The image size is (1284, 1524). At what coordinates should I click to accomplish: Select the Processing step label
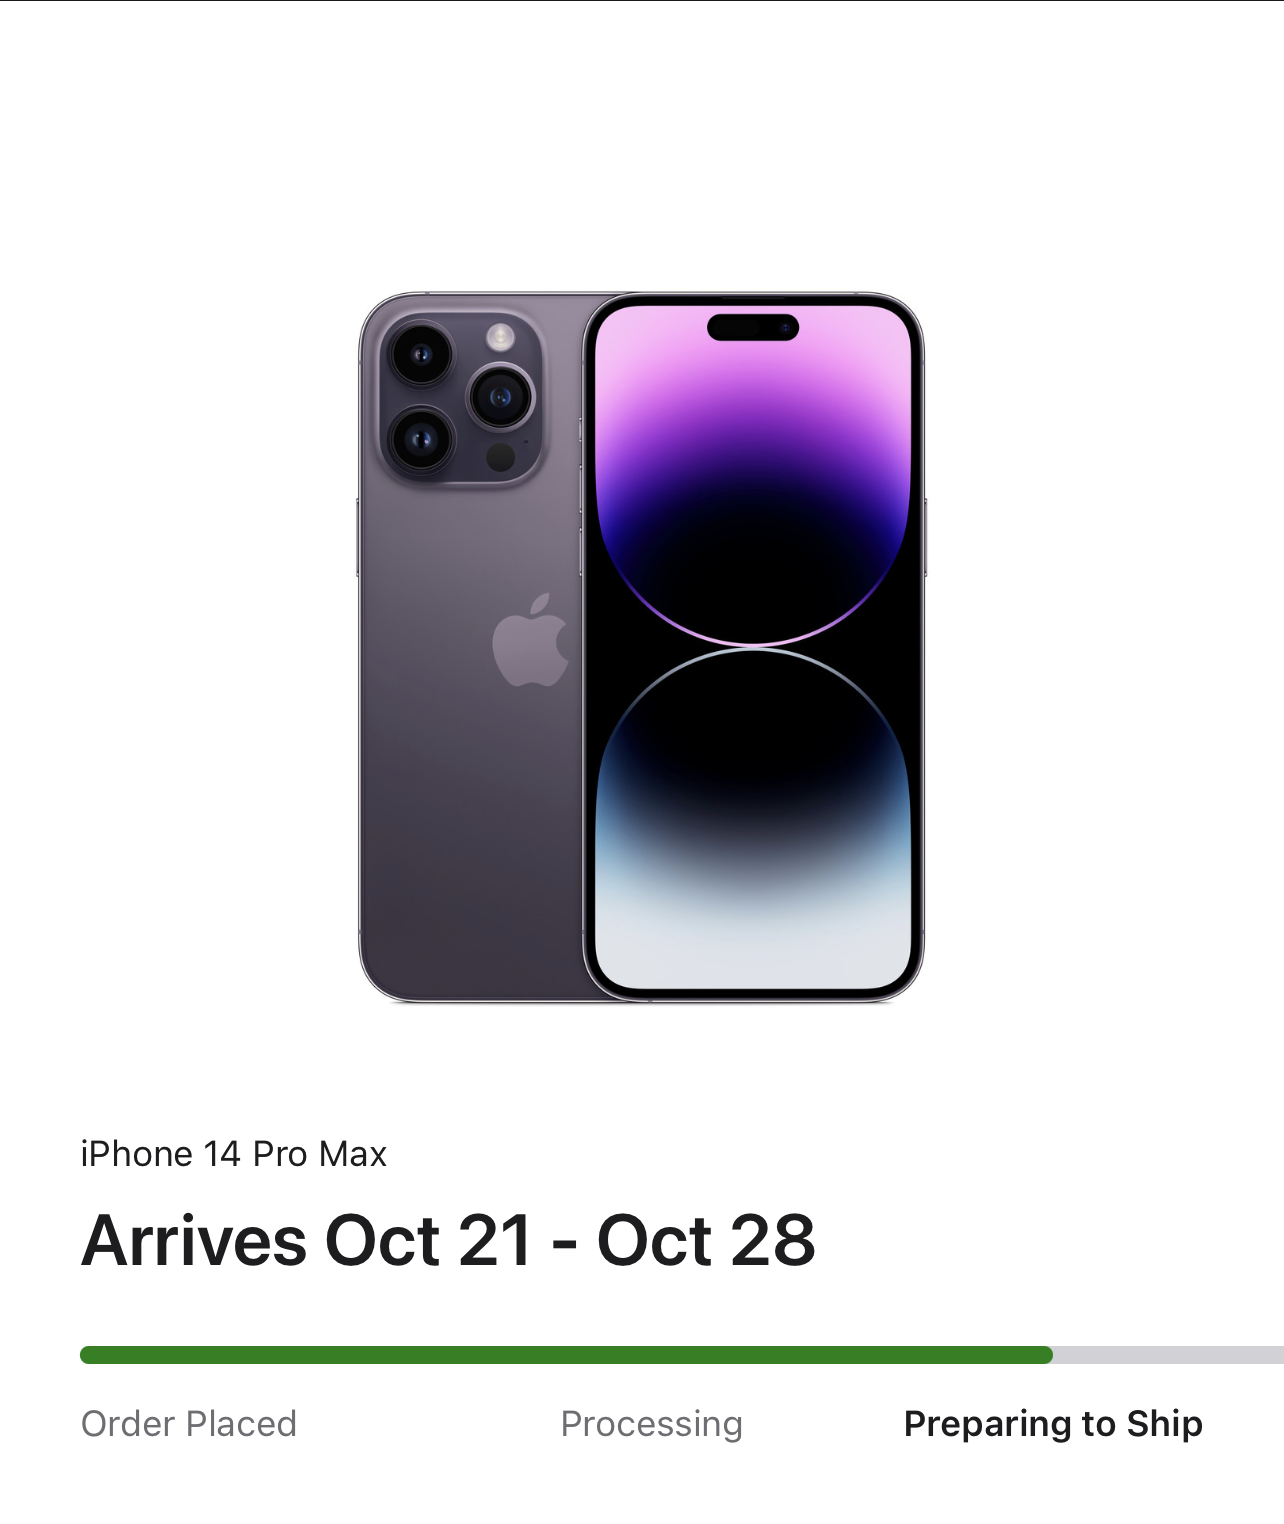(652, 1423)
